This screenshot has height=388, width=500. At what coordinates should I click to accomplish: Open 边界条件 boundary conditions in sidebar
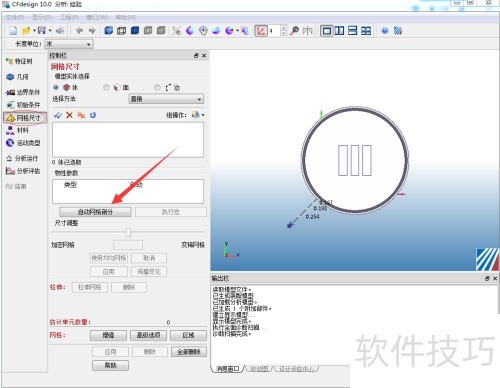tap(23, 92)
